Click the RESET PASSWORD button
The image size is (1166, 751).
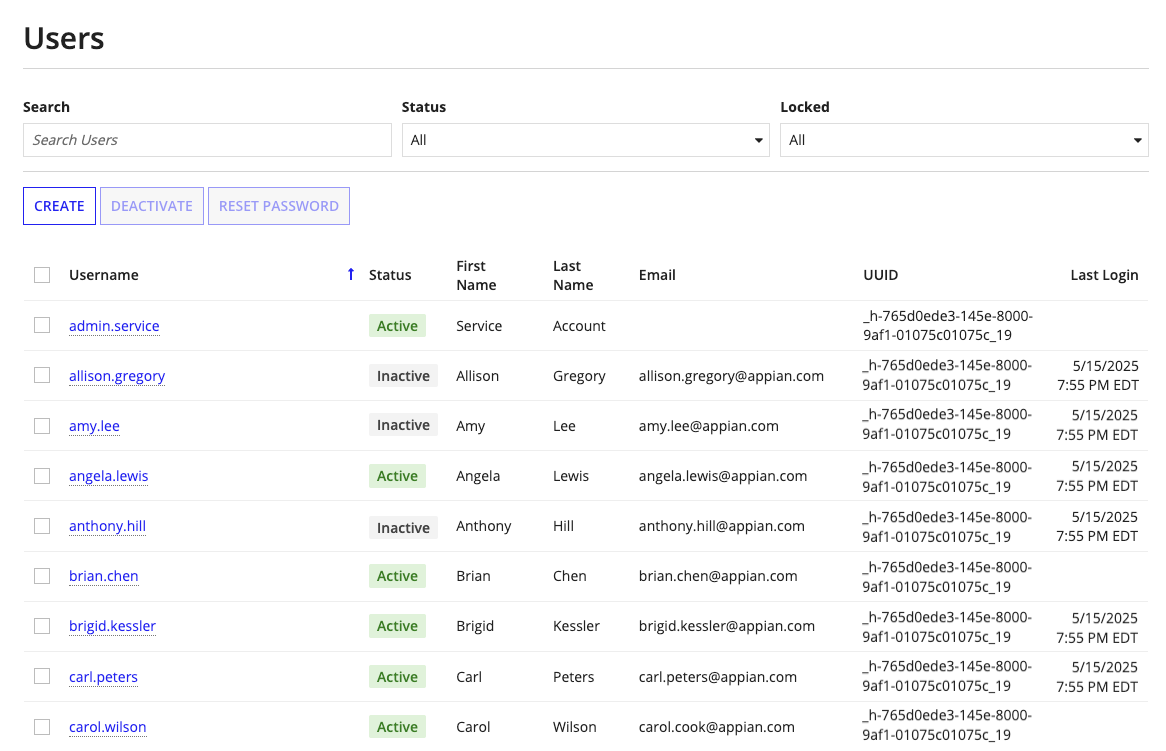279,206
